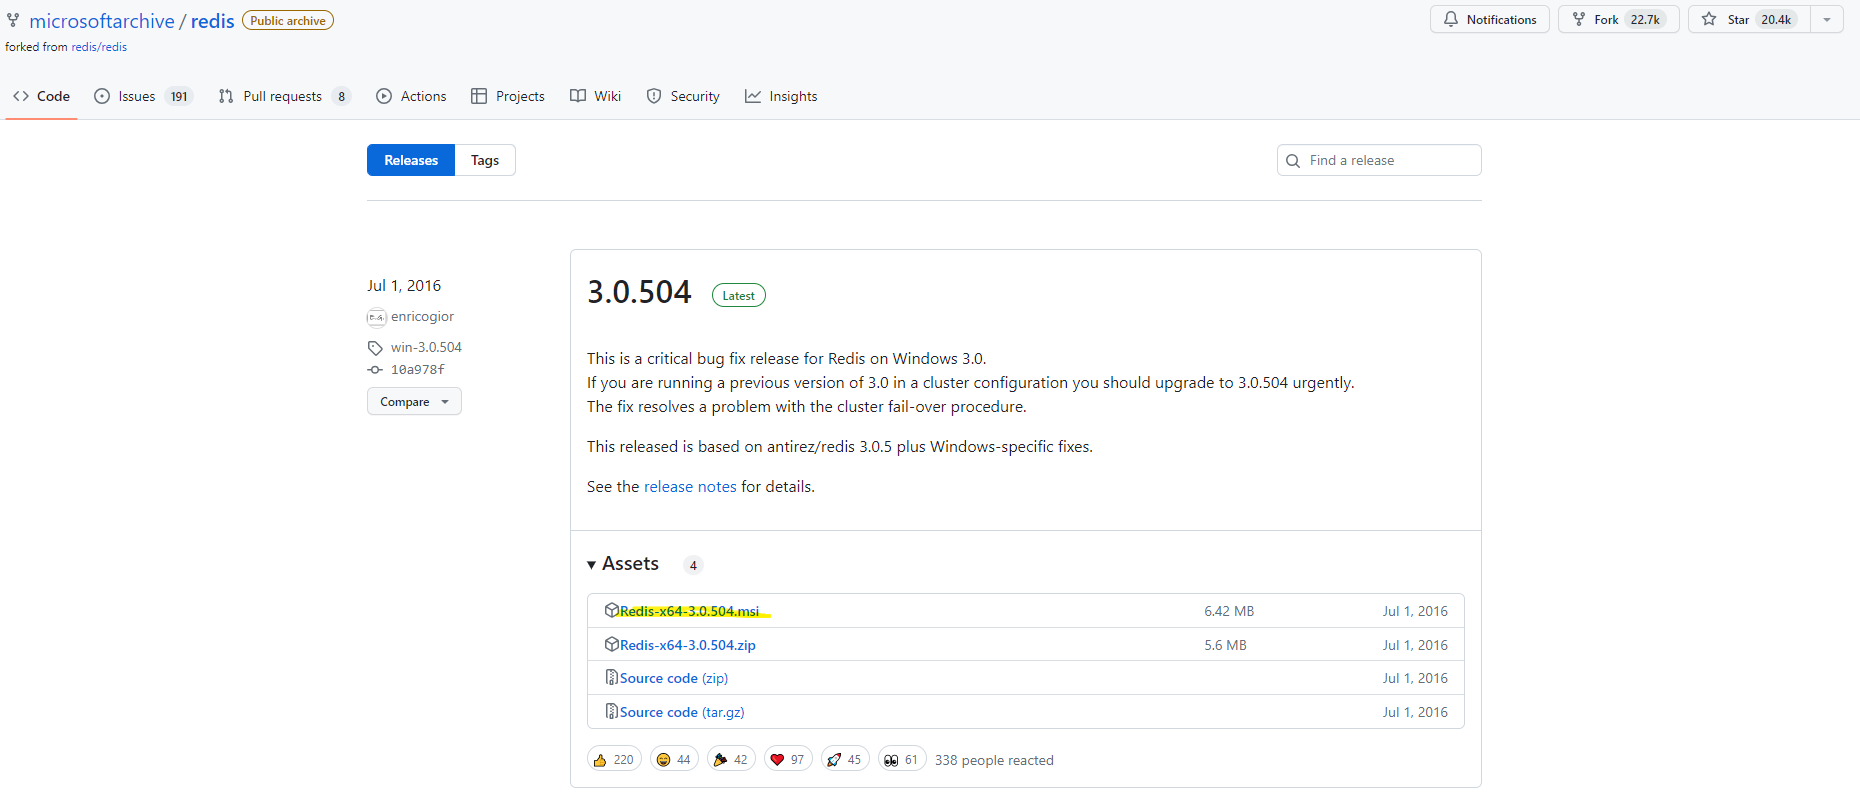Click the Notifications button
Image resolution: width=1860 pixels, height=806 pixels.
tap(1490, 19)
